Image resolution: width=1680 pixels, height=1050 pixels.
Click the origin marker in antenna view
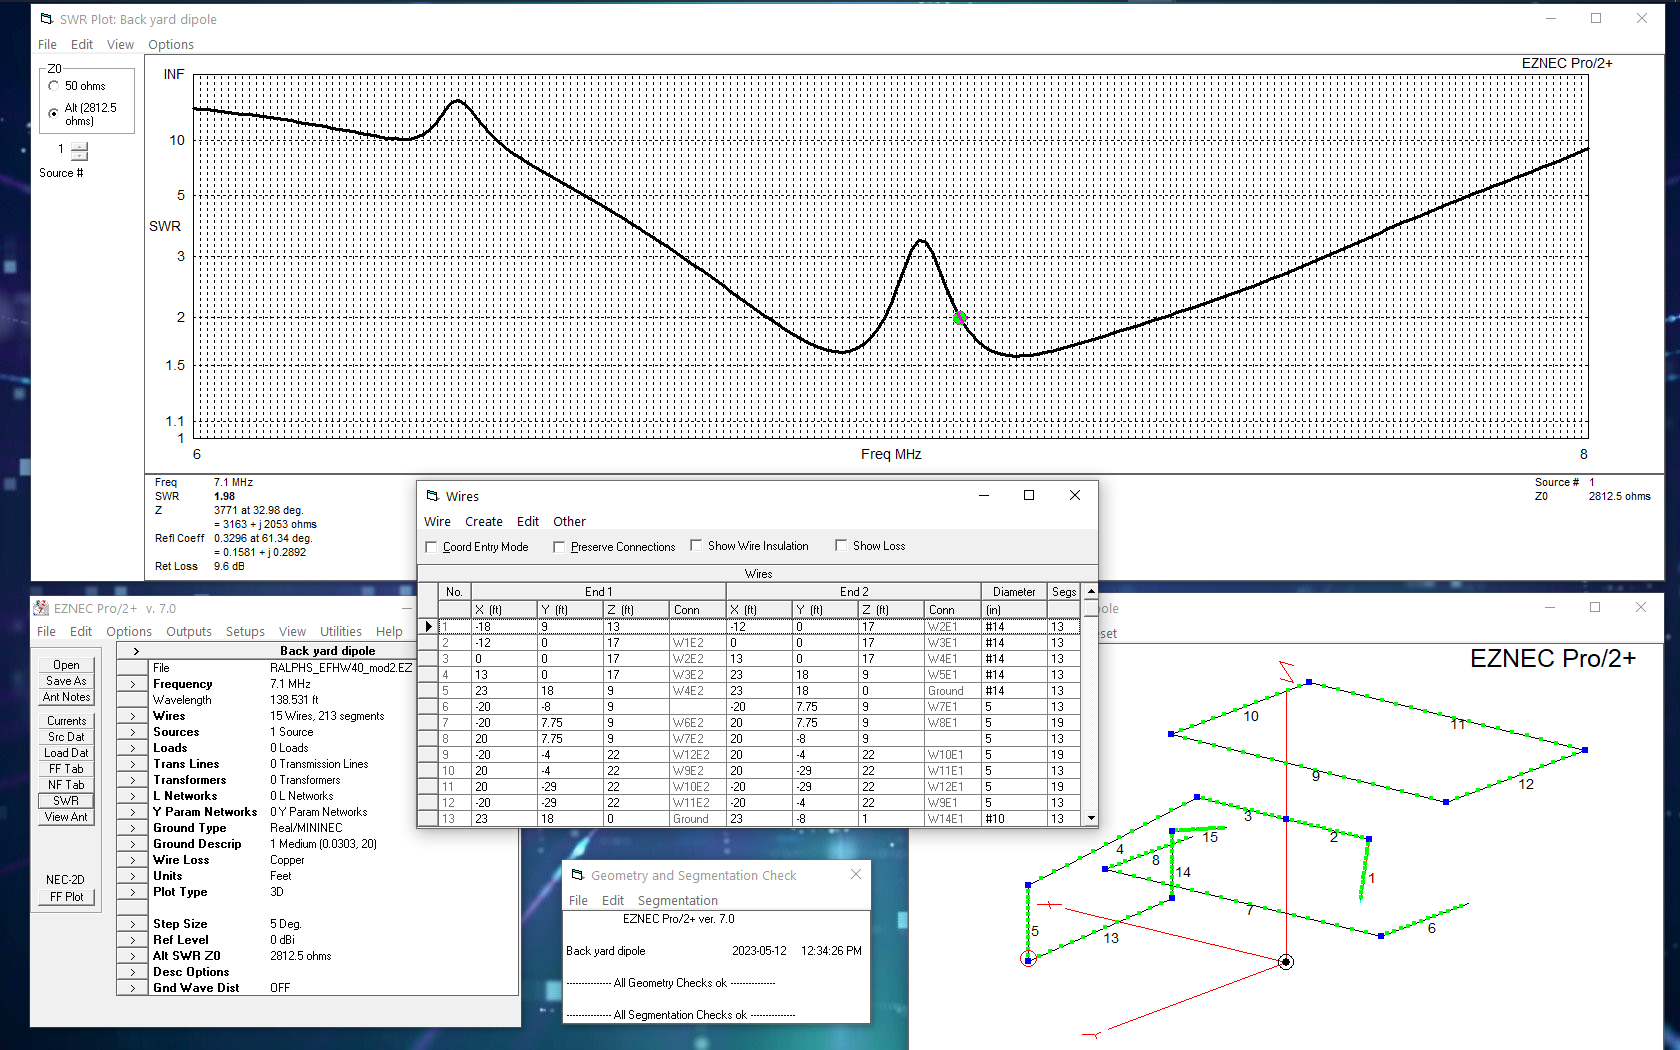pyautogui.click(x=1286, y=962)
